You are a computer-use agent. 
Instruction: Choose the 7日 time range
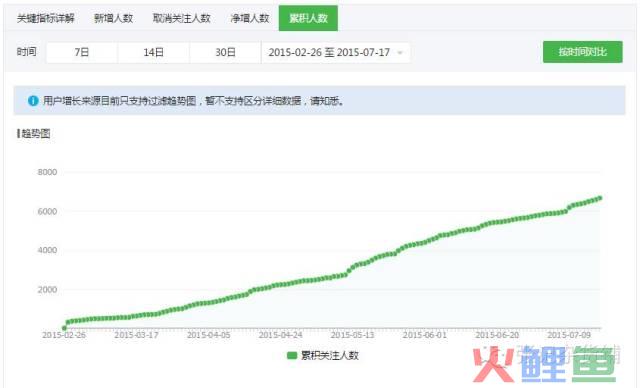82,52
